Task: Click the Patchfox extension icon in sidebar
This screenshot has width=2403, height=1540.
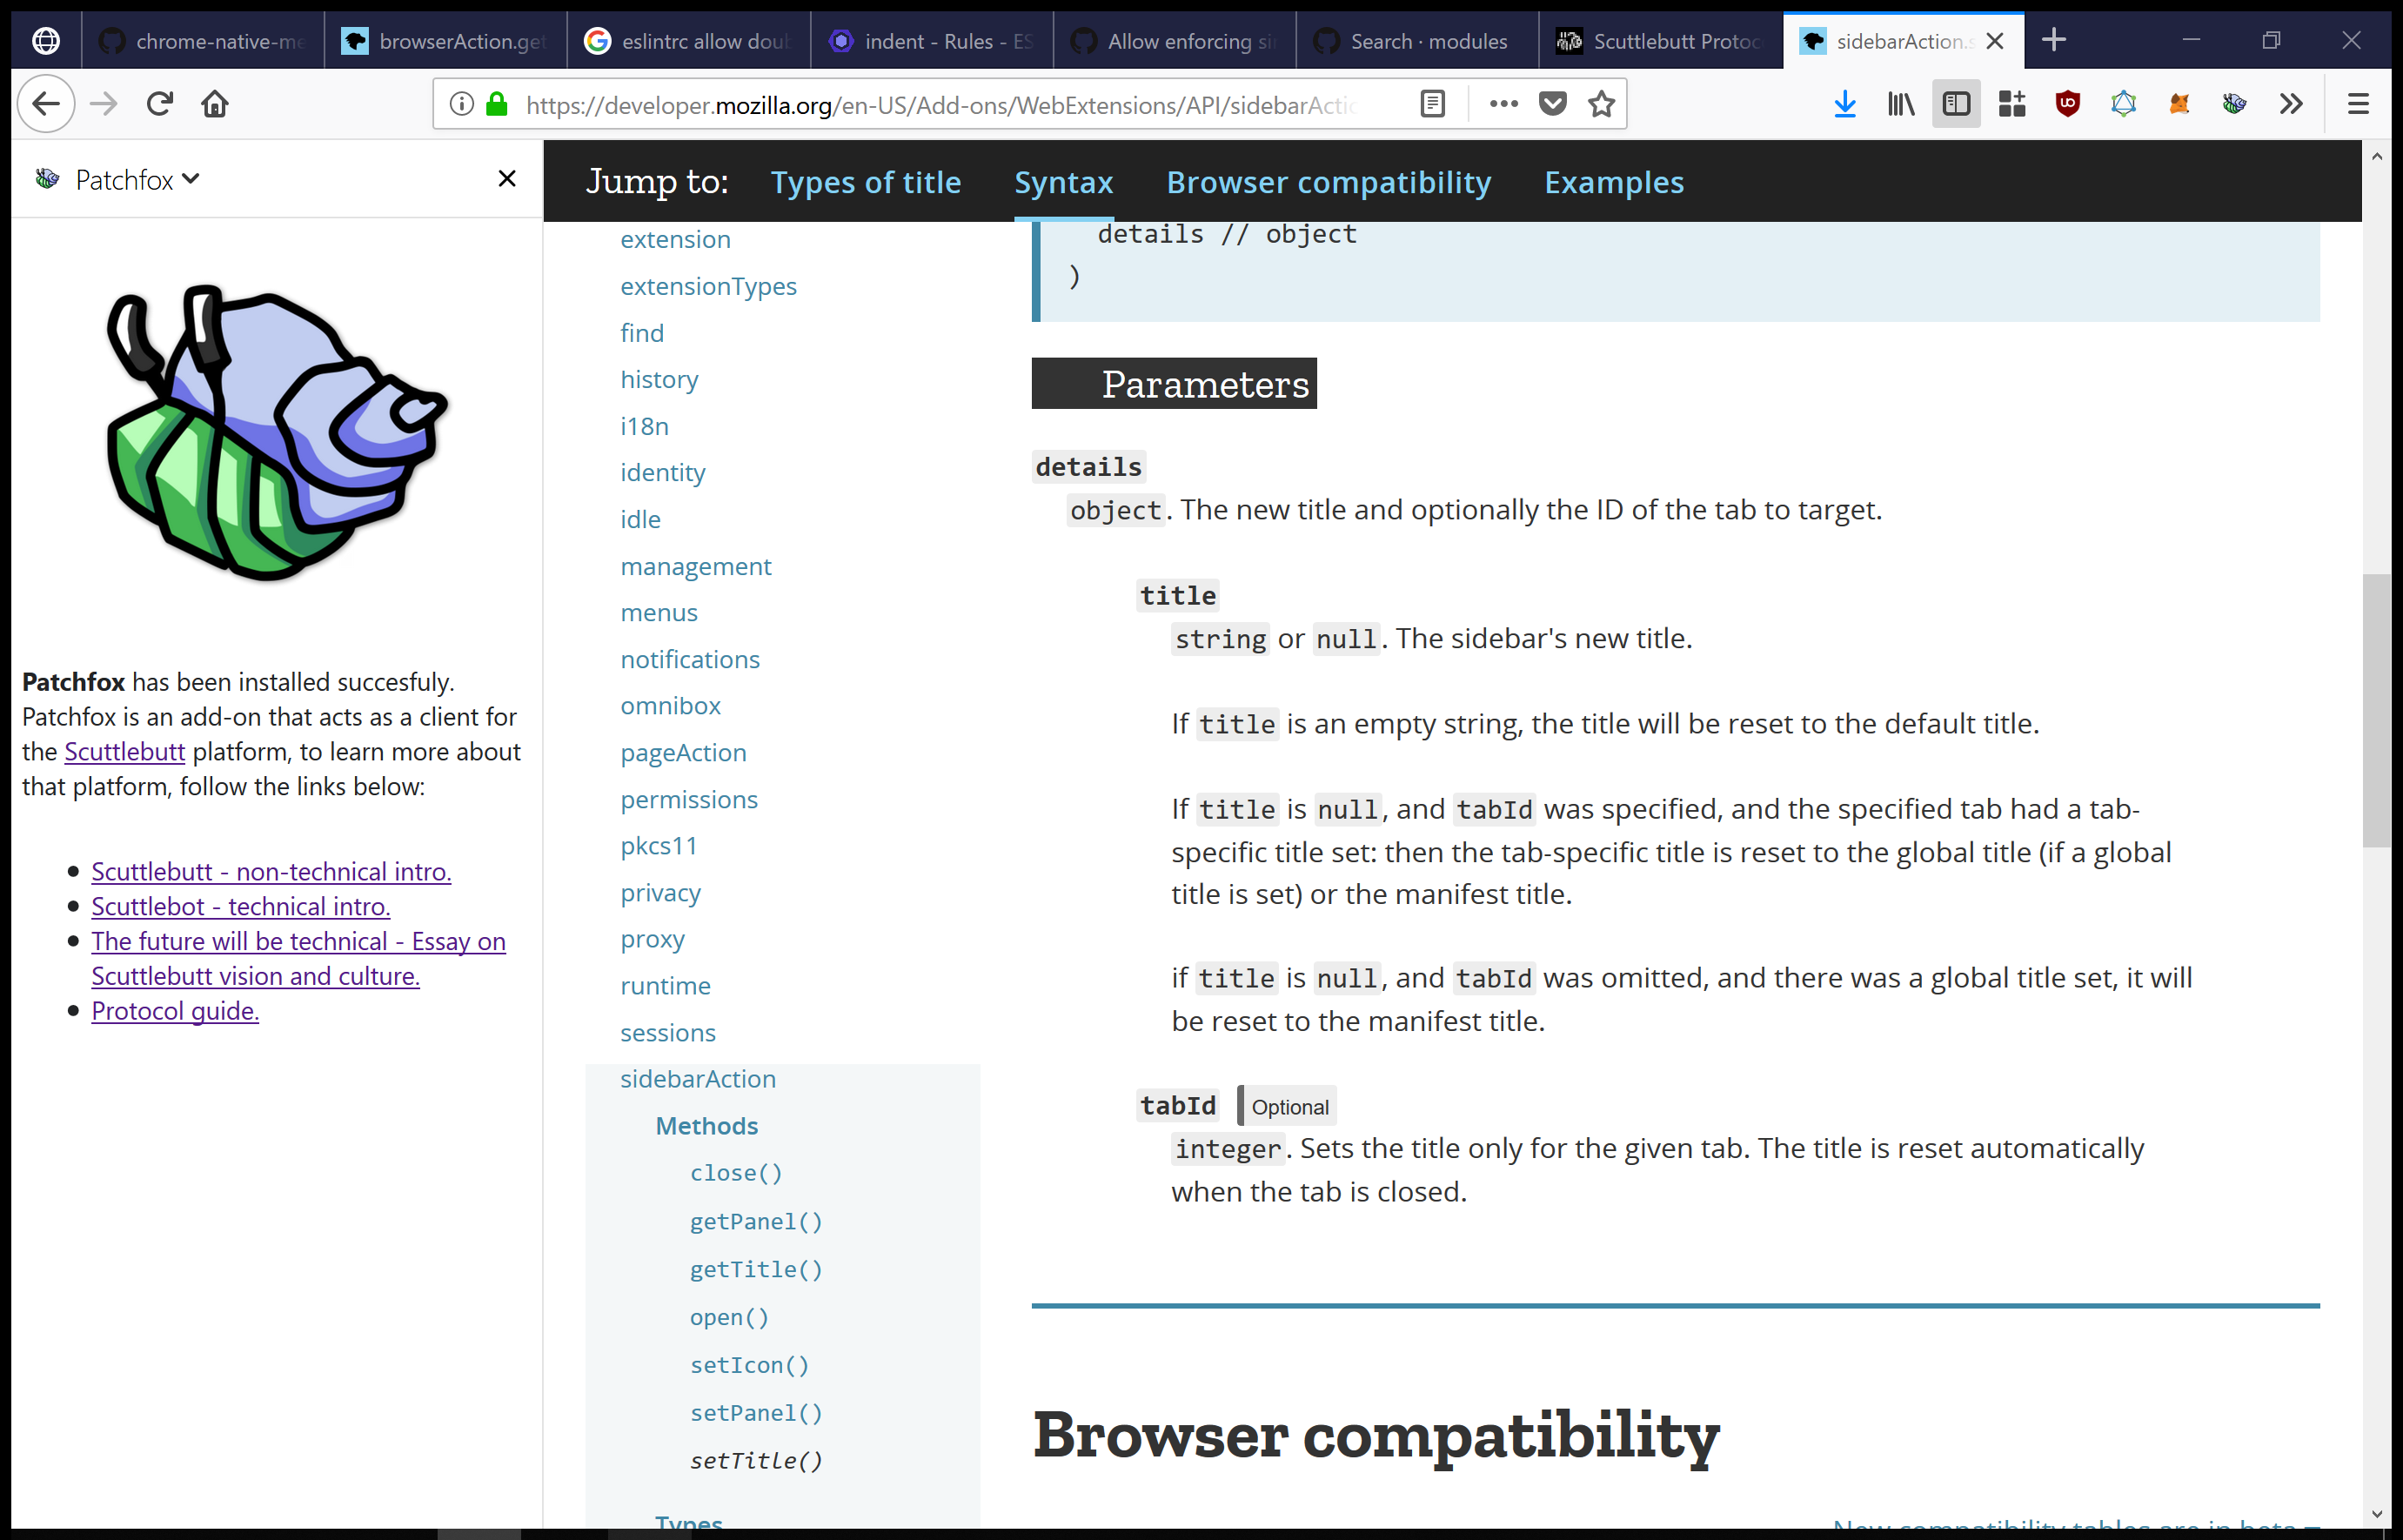Action: [49, 178]
